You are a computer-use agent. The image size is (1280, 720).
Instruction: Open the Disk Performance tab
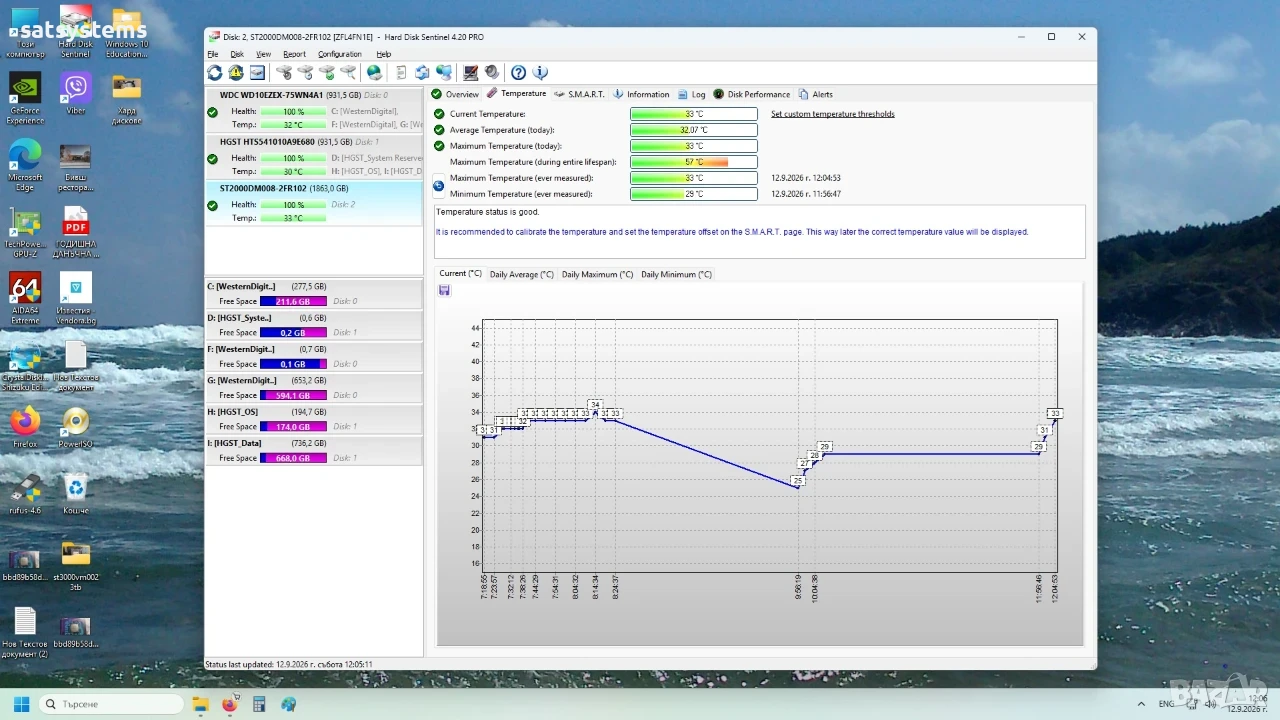tap(751, 94)
